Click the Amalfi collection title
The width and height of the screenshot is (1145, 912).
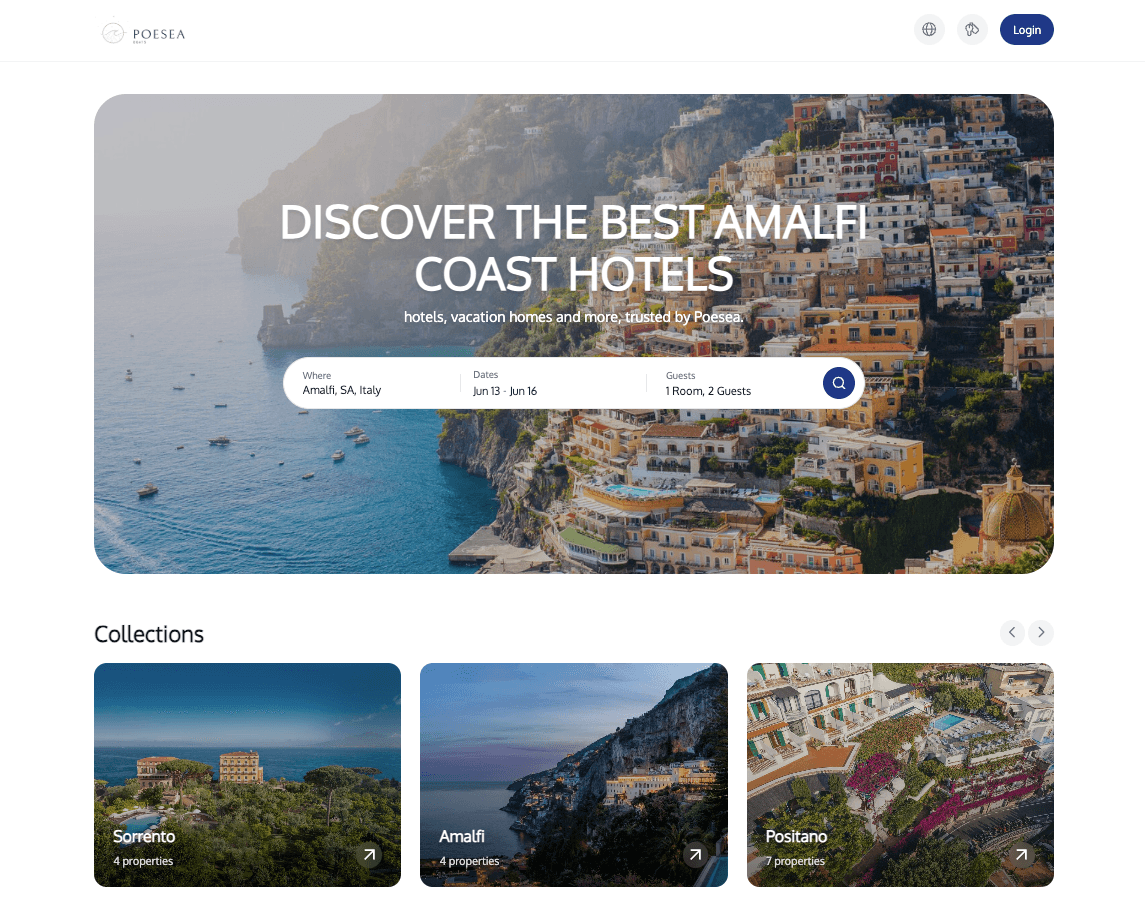pos(462,837)
